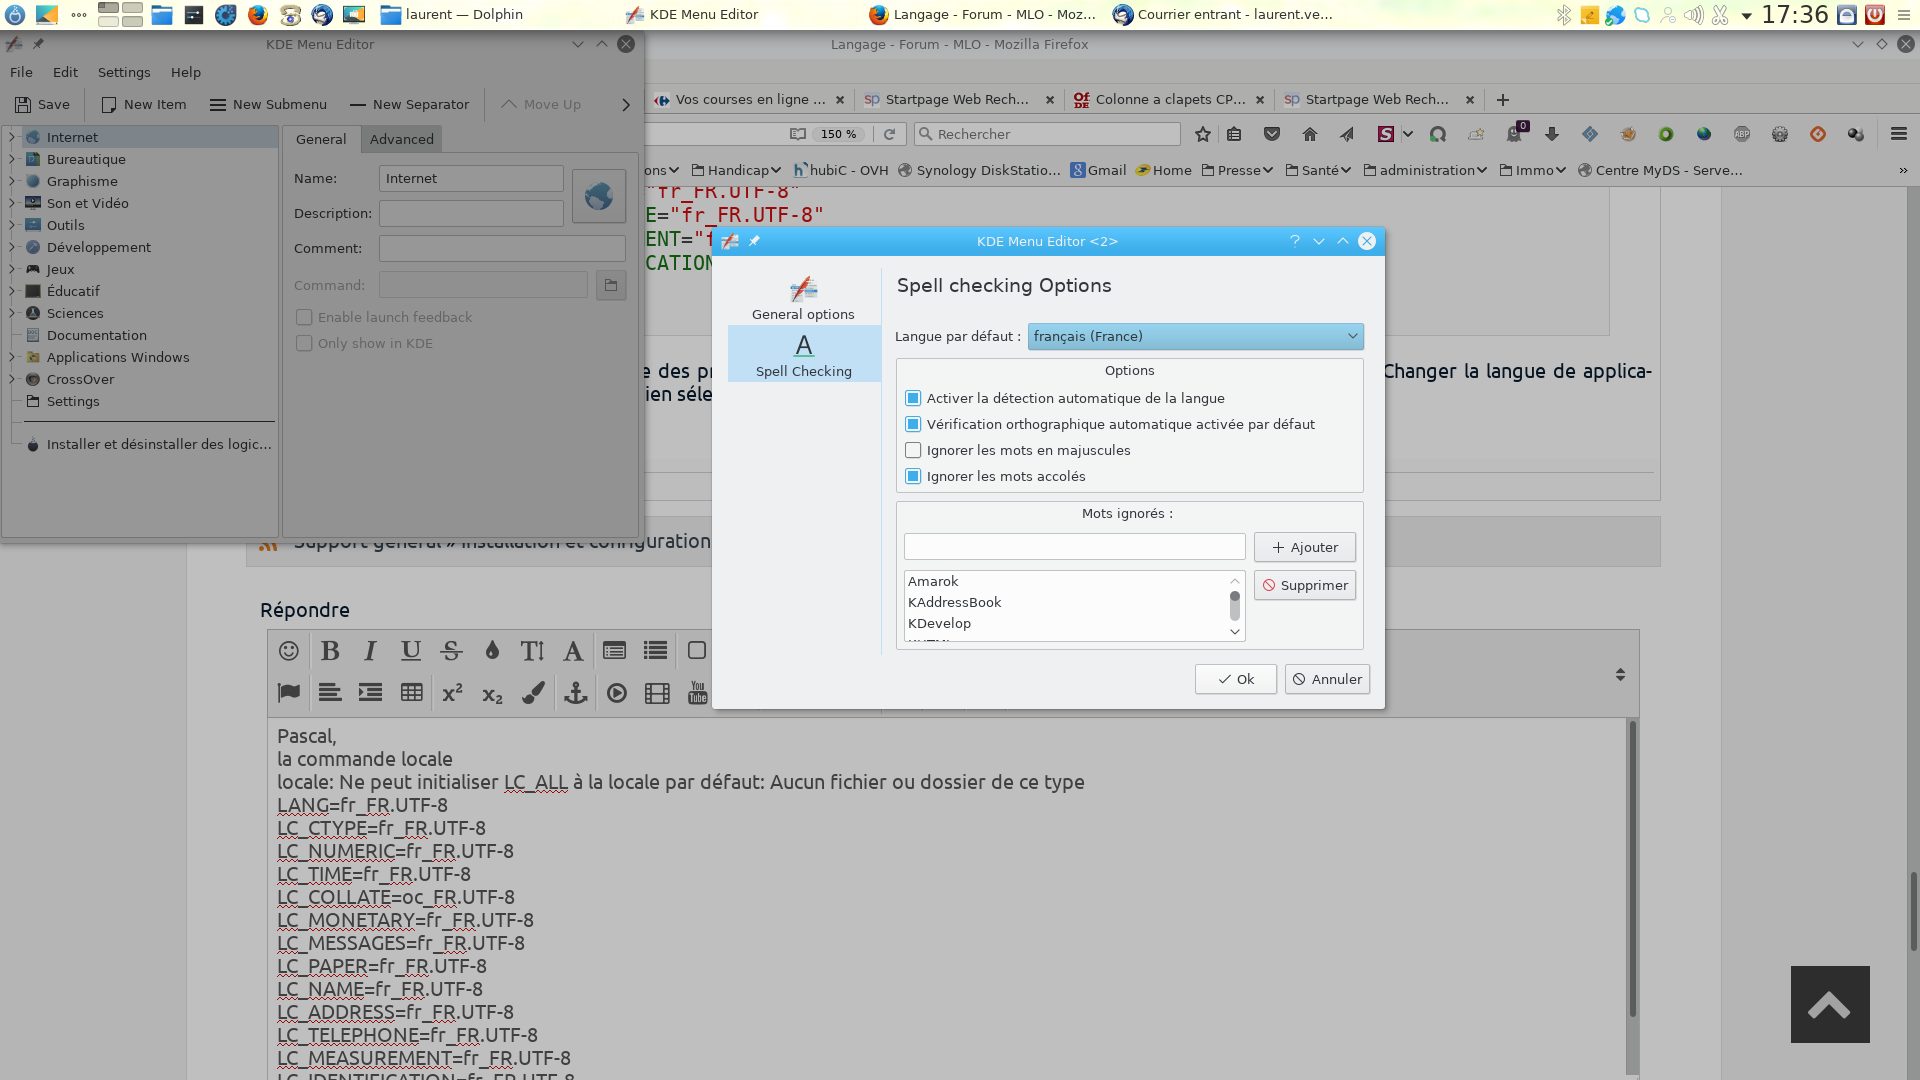1920x1080 pixels.
Task: Expand the Bureautique tree category
Action: tap(12, 159)
